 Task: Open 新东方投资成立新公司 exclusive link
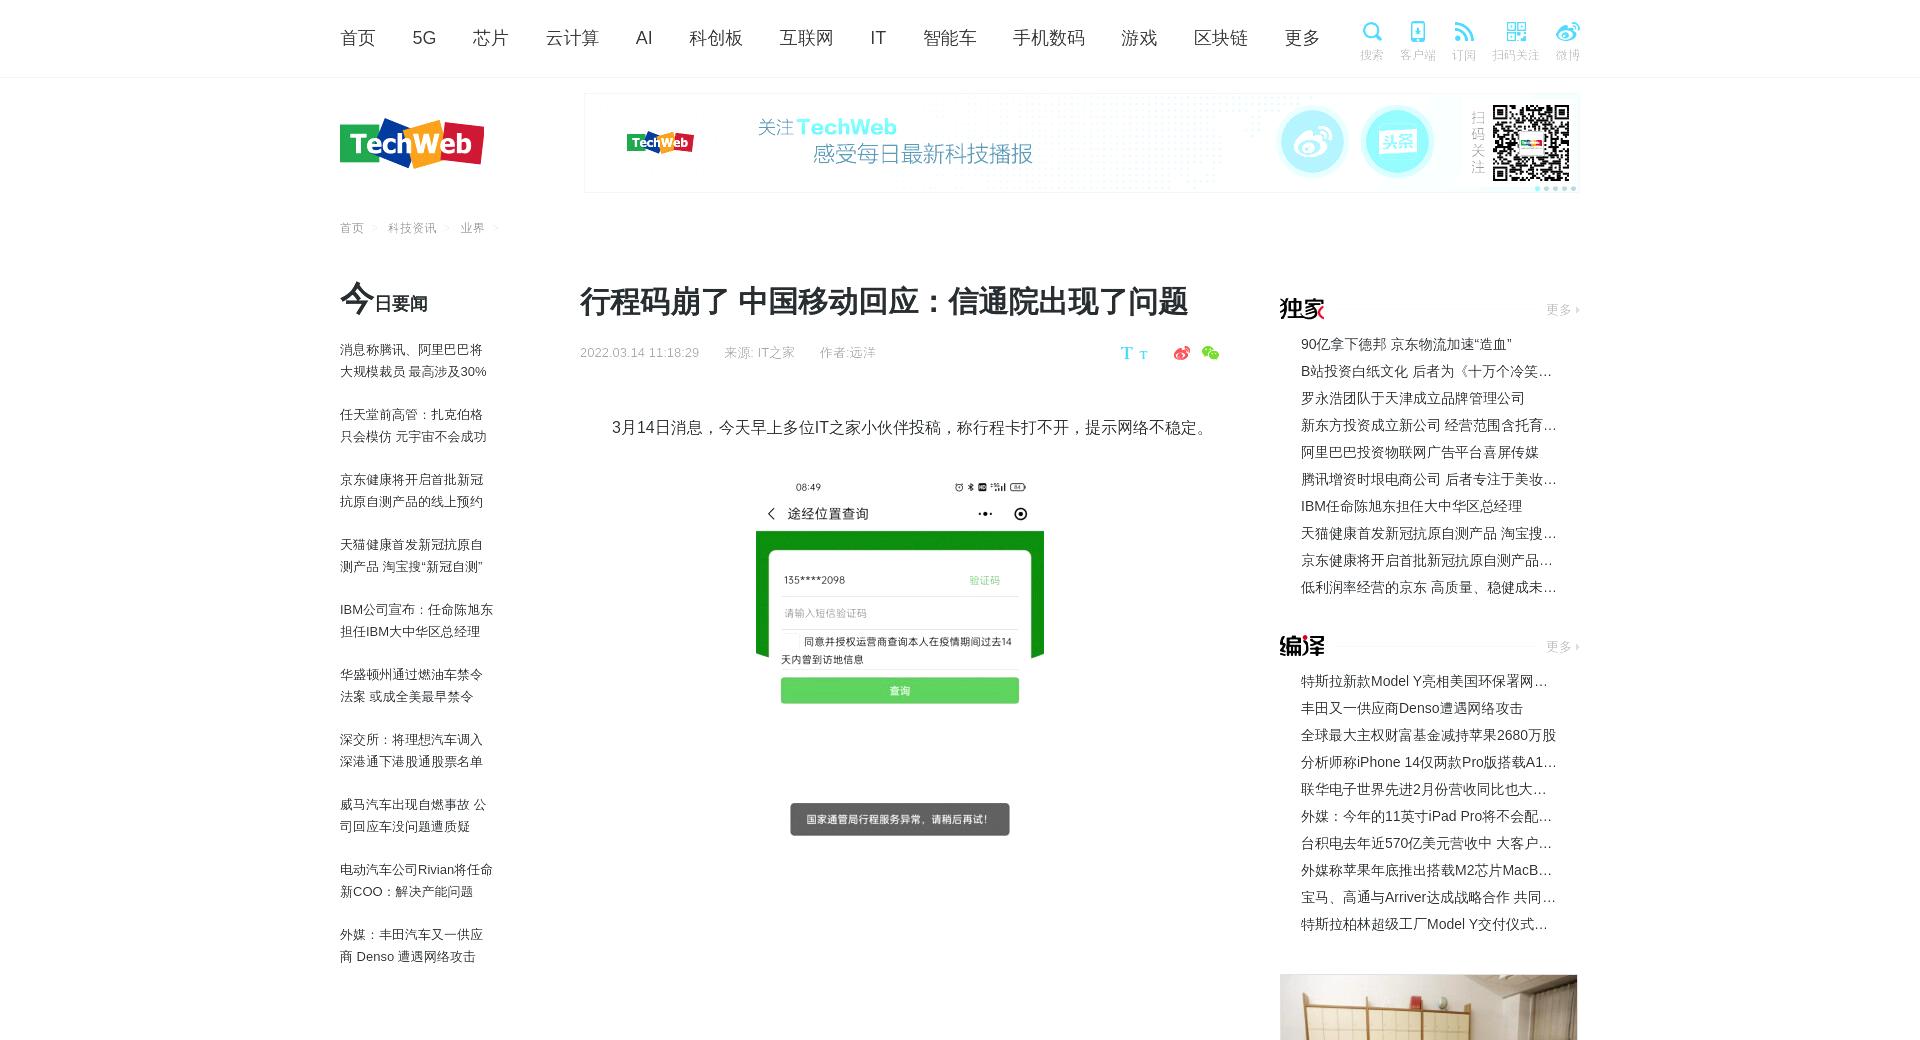coord(1428,425)
